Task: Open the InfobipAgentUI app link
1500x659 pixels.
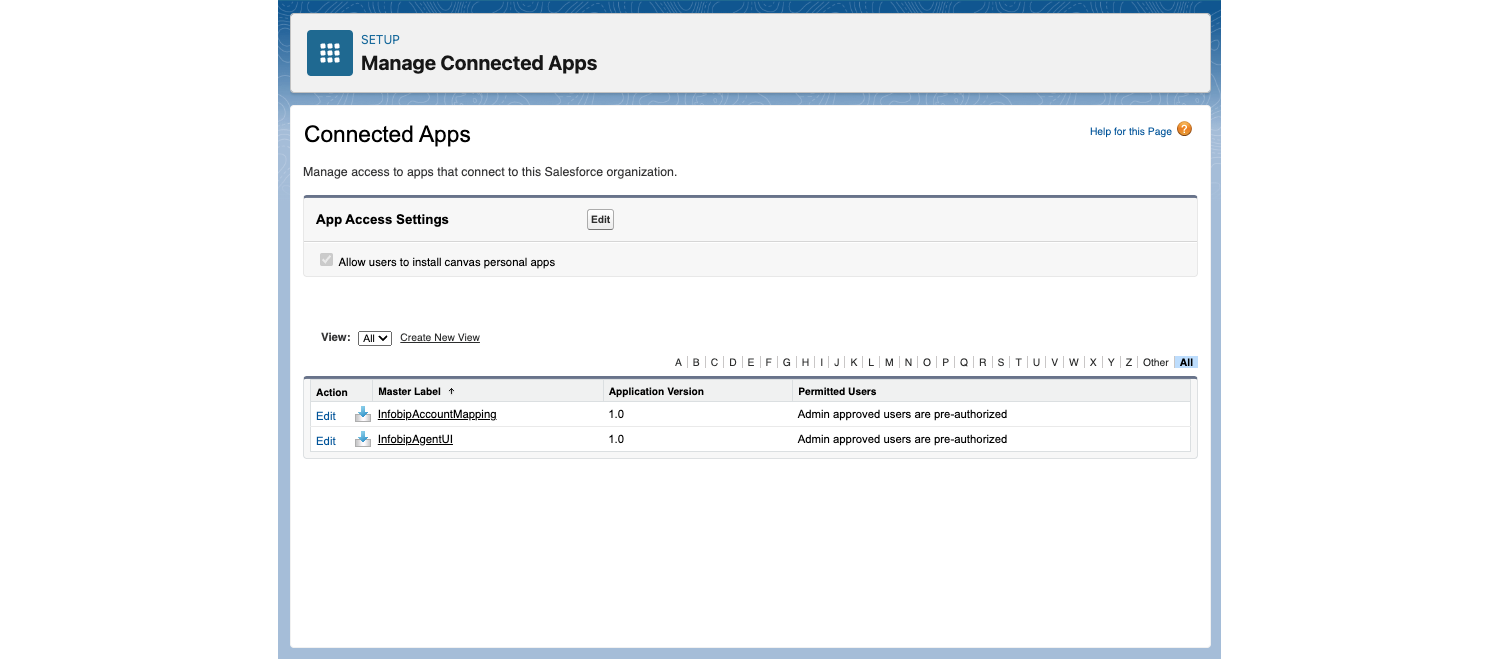Action: click(x=415, y=439)
